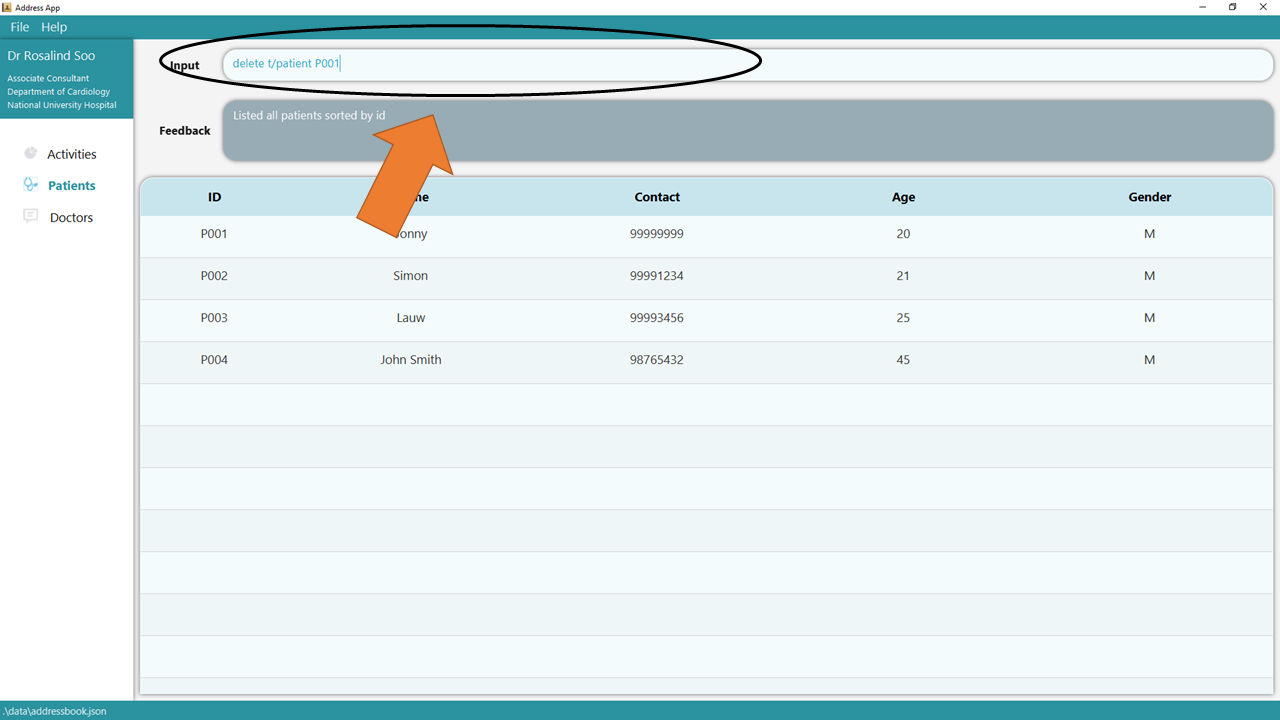Switch to the Activities tab
The width and height of the screenshot is (1280, 720).
point(71,154)
